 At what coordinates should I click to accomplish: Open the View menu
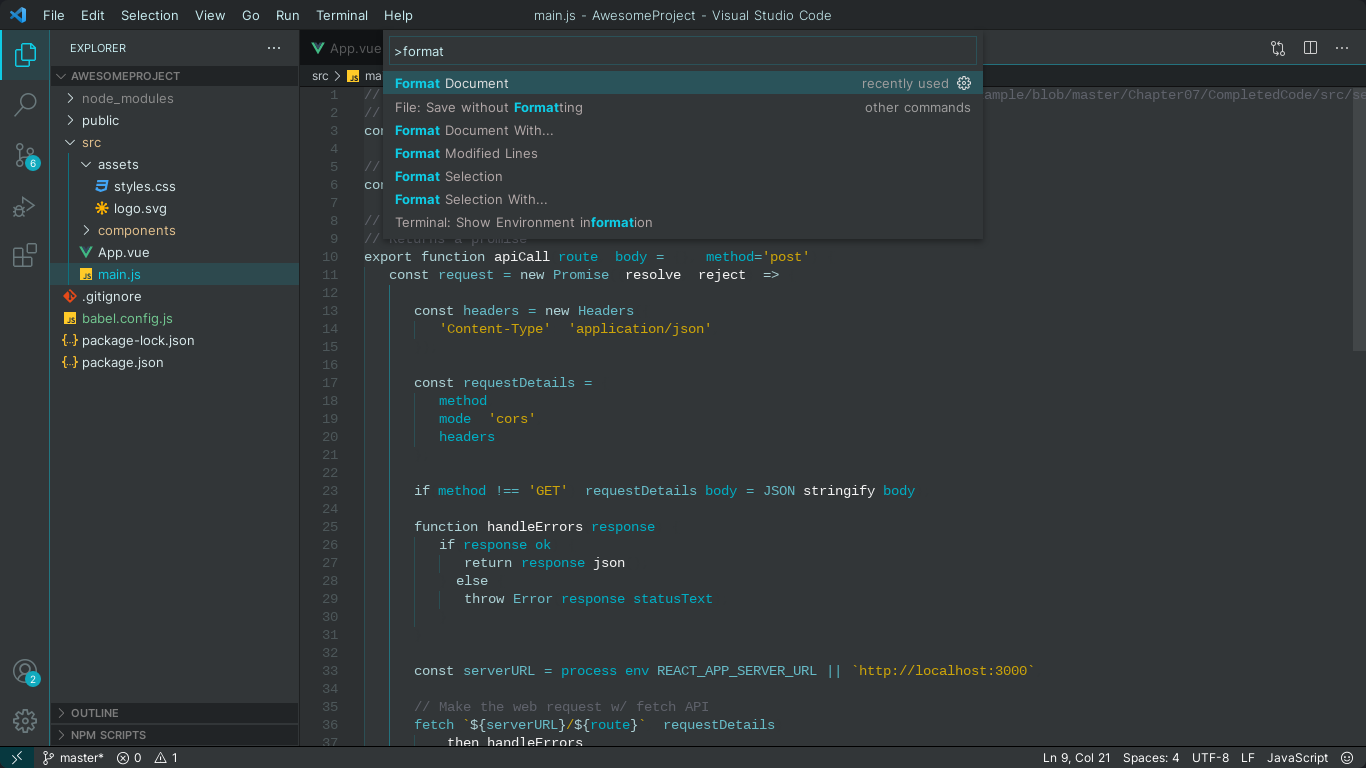click(x=210, y=15)
